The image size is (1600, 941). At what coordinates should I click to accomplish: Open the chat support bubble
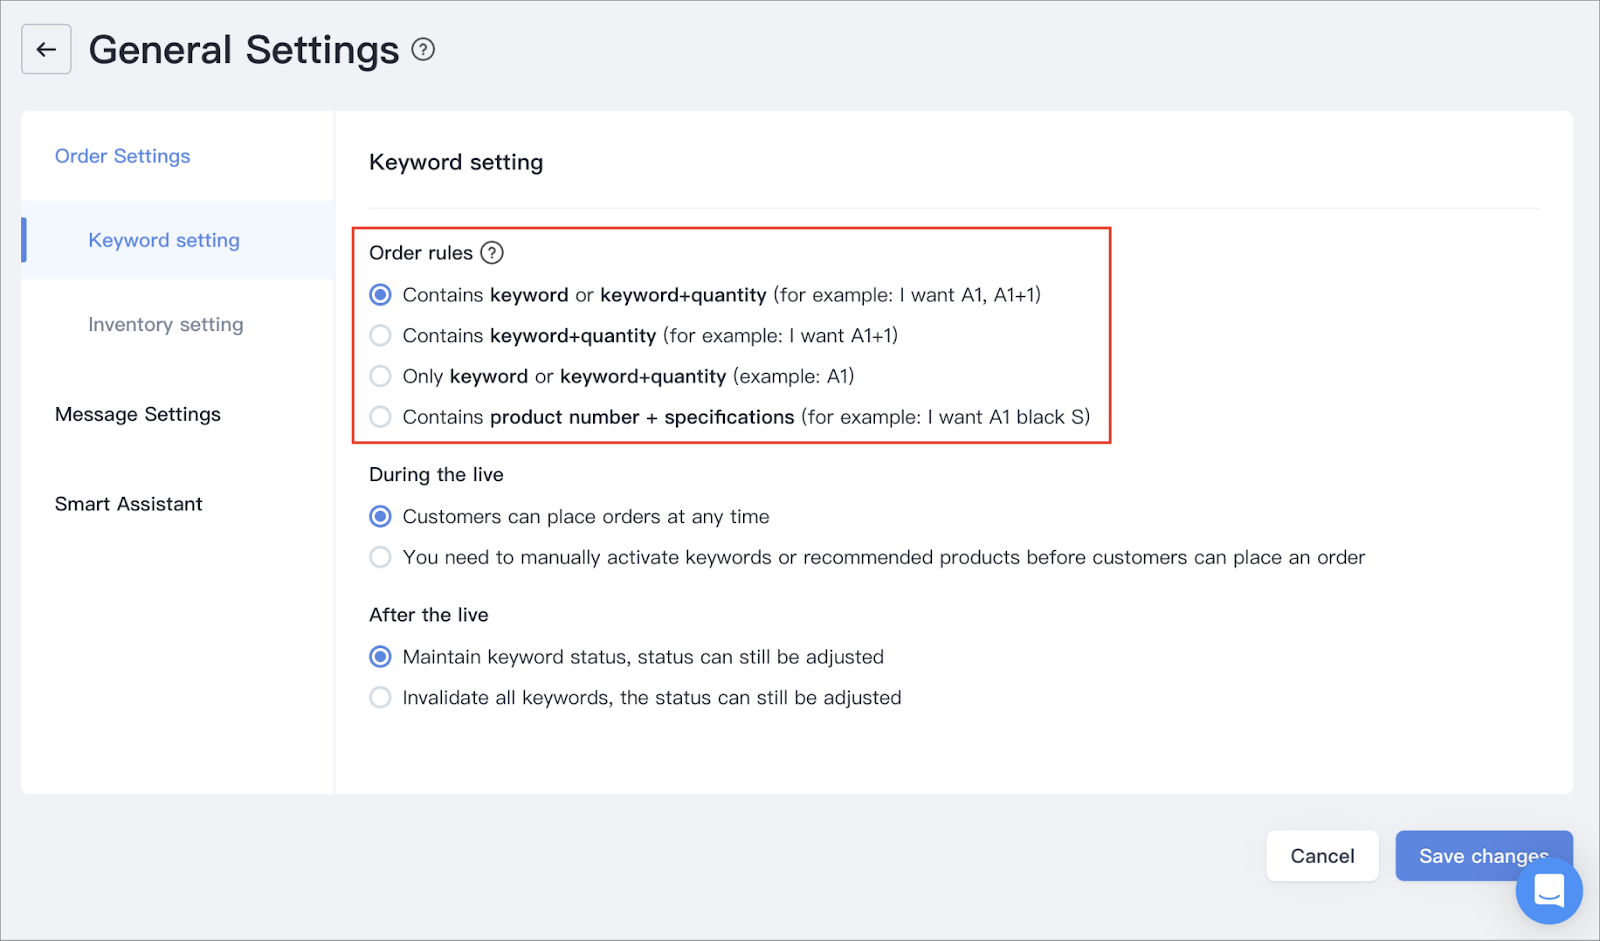pyautogui.click(x=1547, y=890)
